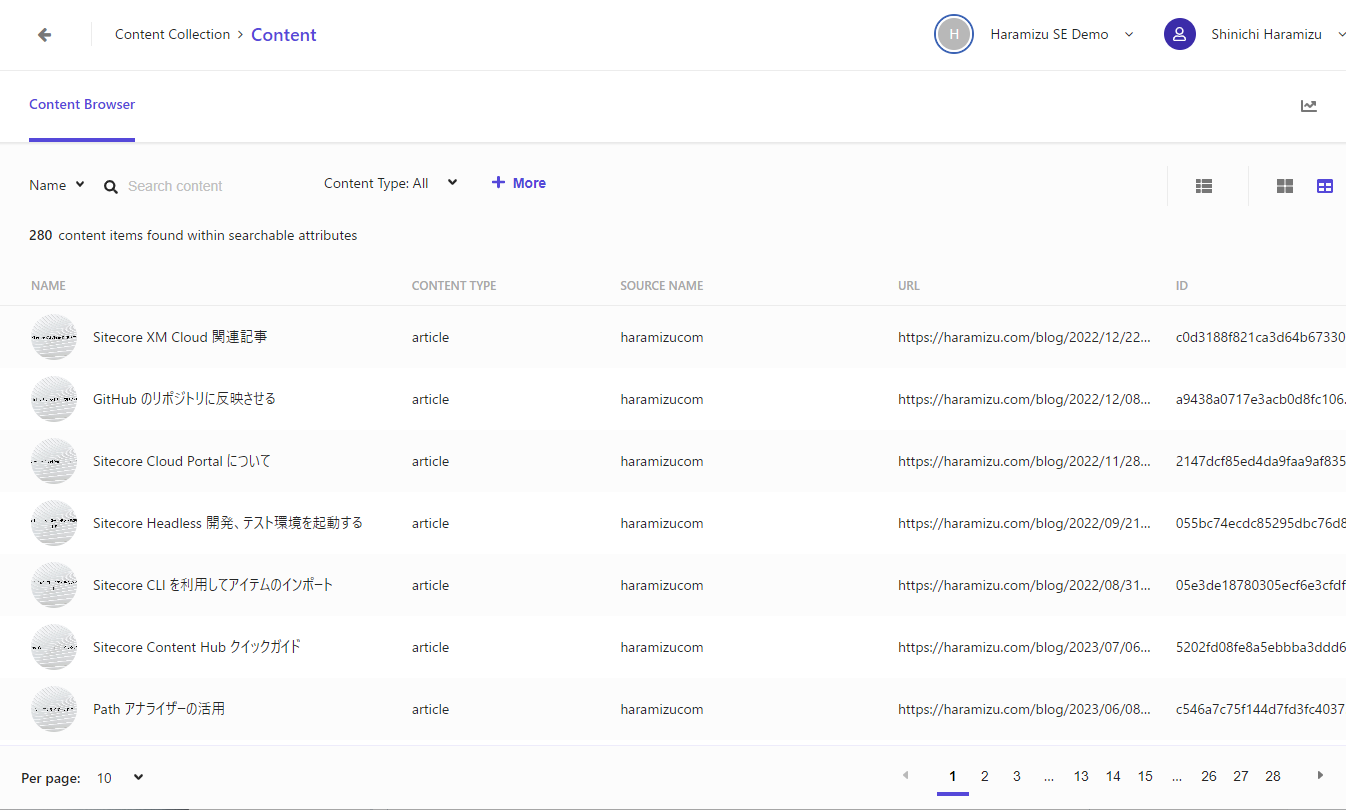Image resolution: width=1346 pixels, height=810 pixels.
Task: Select the Content Browser tab
Action: [82, 105]
